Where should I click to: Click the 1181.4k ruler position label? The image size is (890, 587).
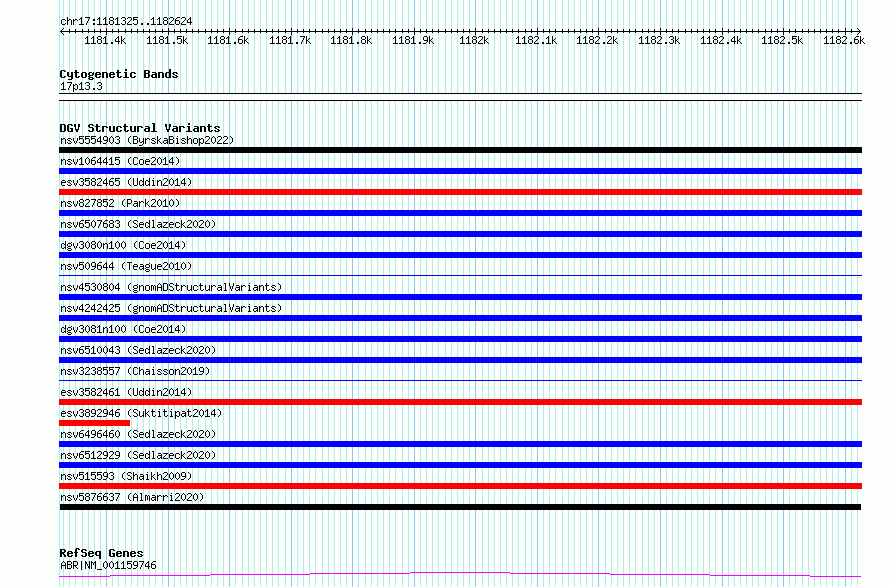point(105,40)
